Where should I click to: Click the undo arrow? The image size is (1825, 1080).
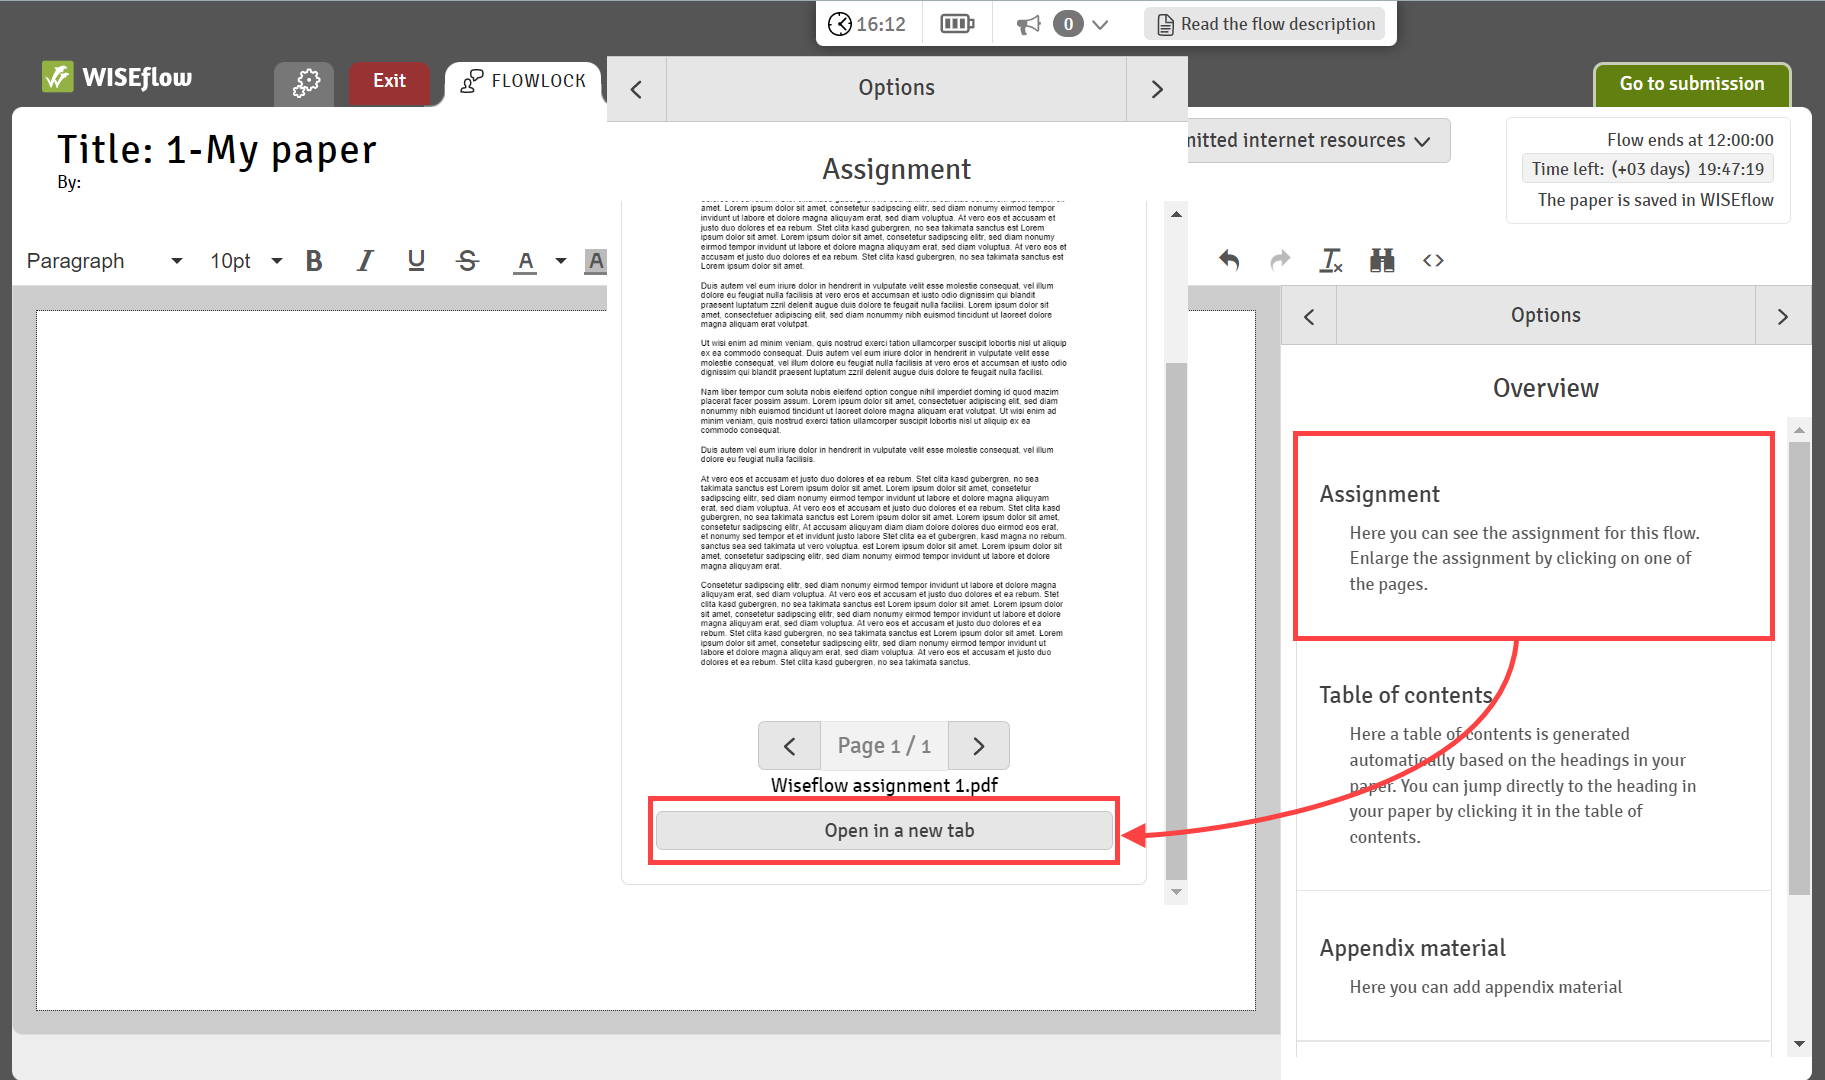point(1229,261)
